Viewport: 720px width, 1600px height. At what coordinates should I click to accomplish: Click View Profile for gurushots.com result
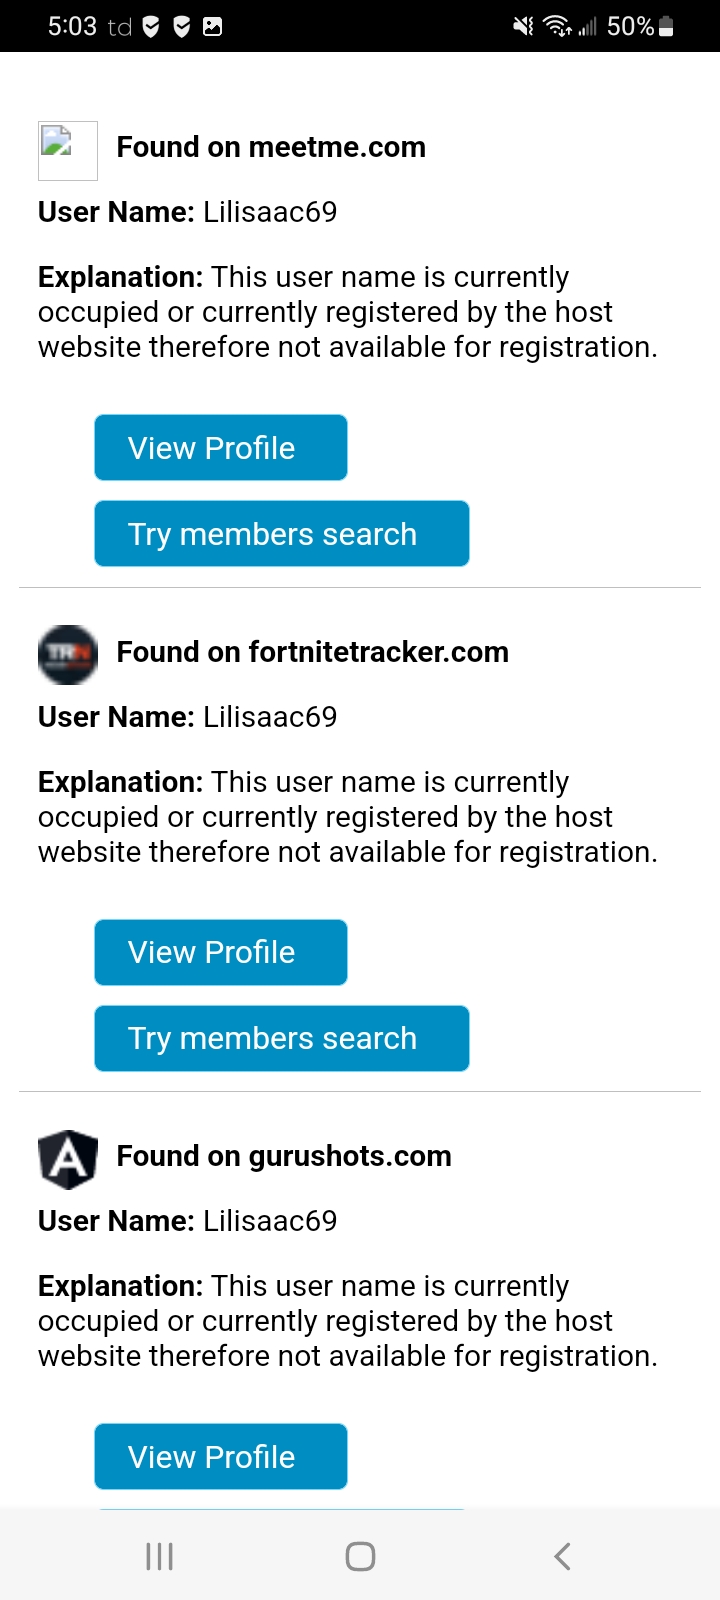pyautogui.click(x=220, y=1457)
